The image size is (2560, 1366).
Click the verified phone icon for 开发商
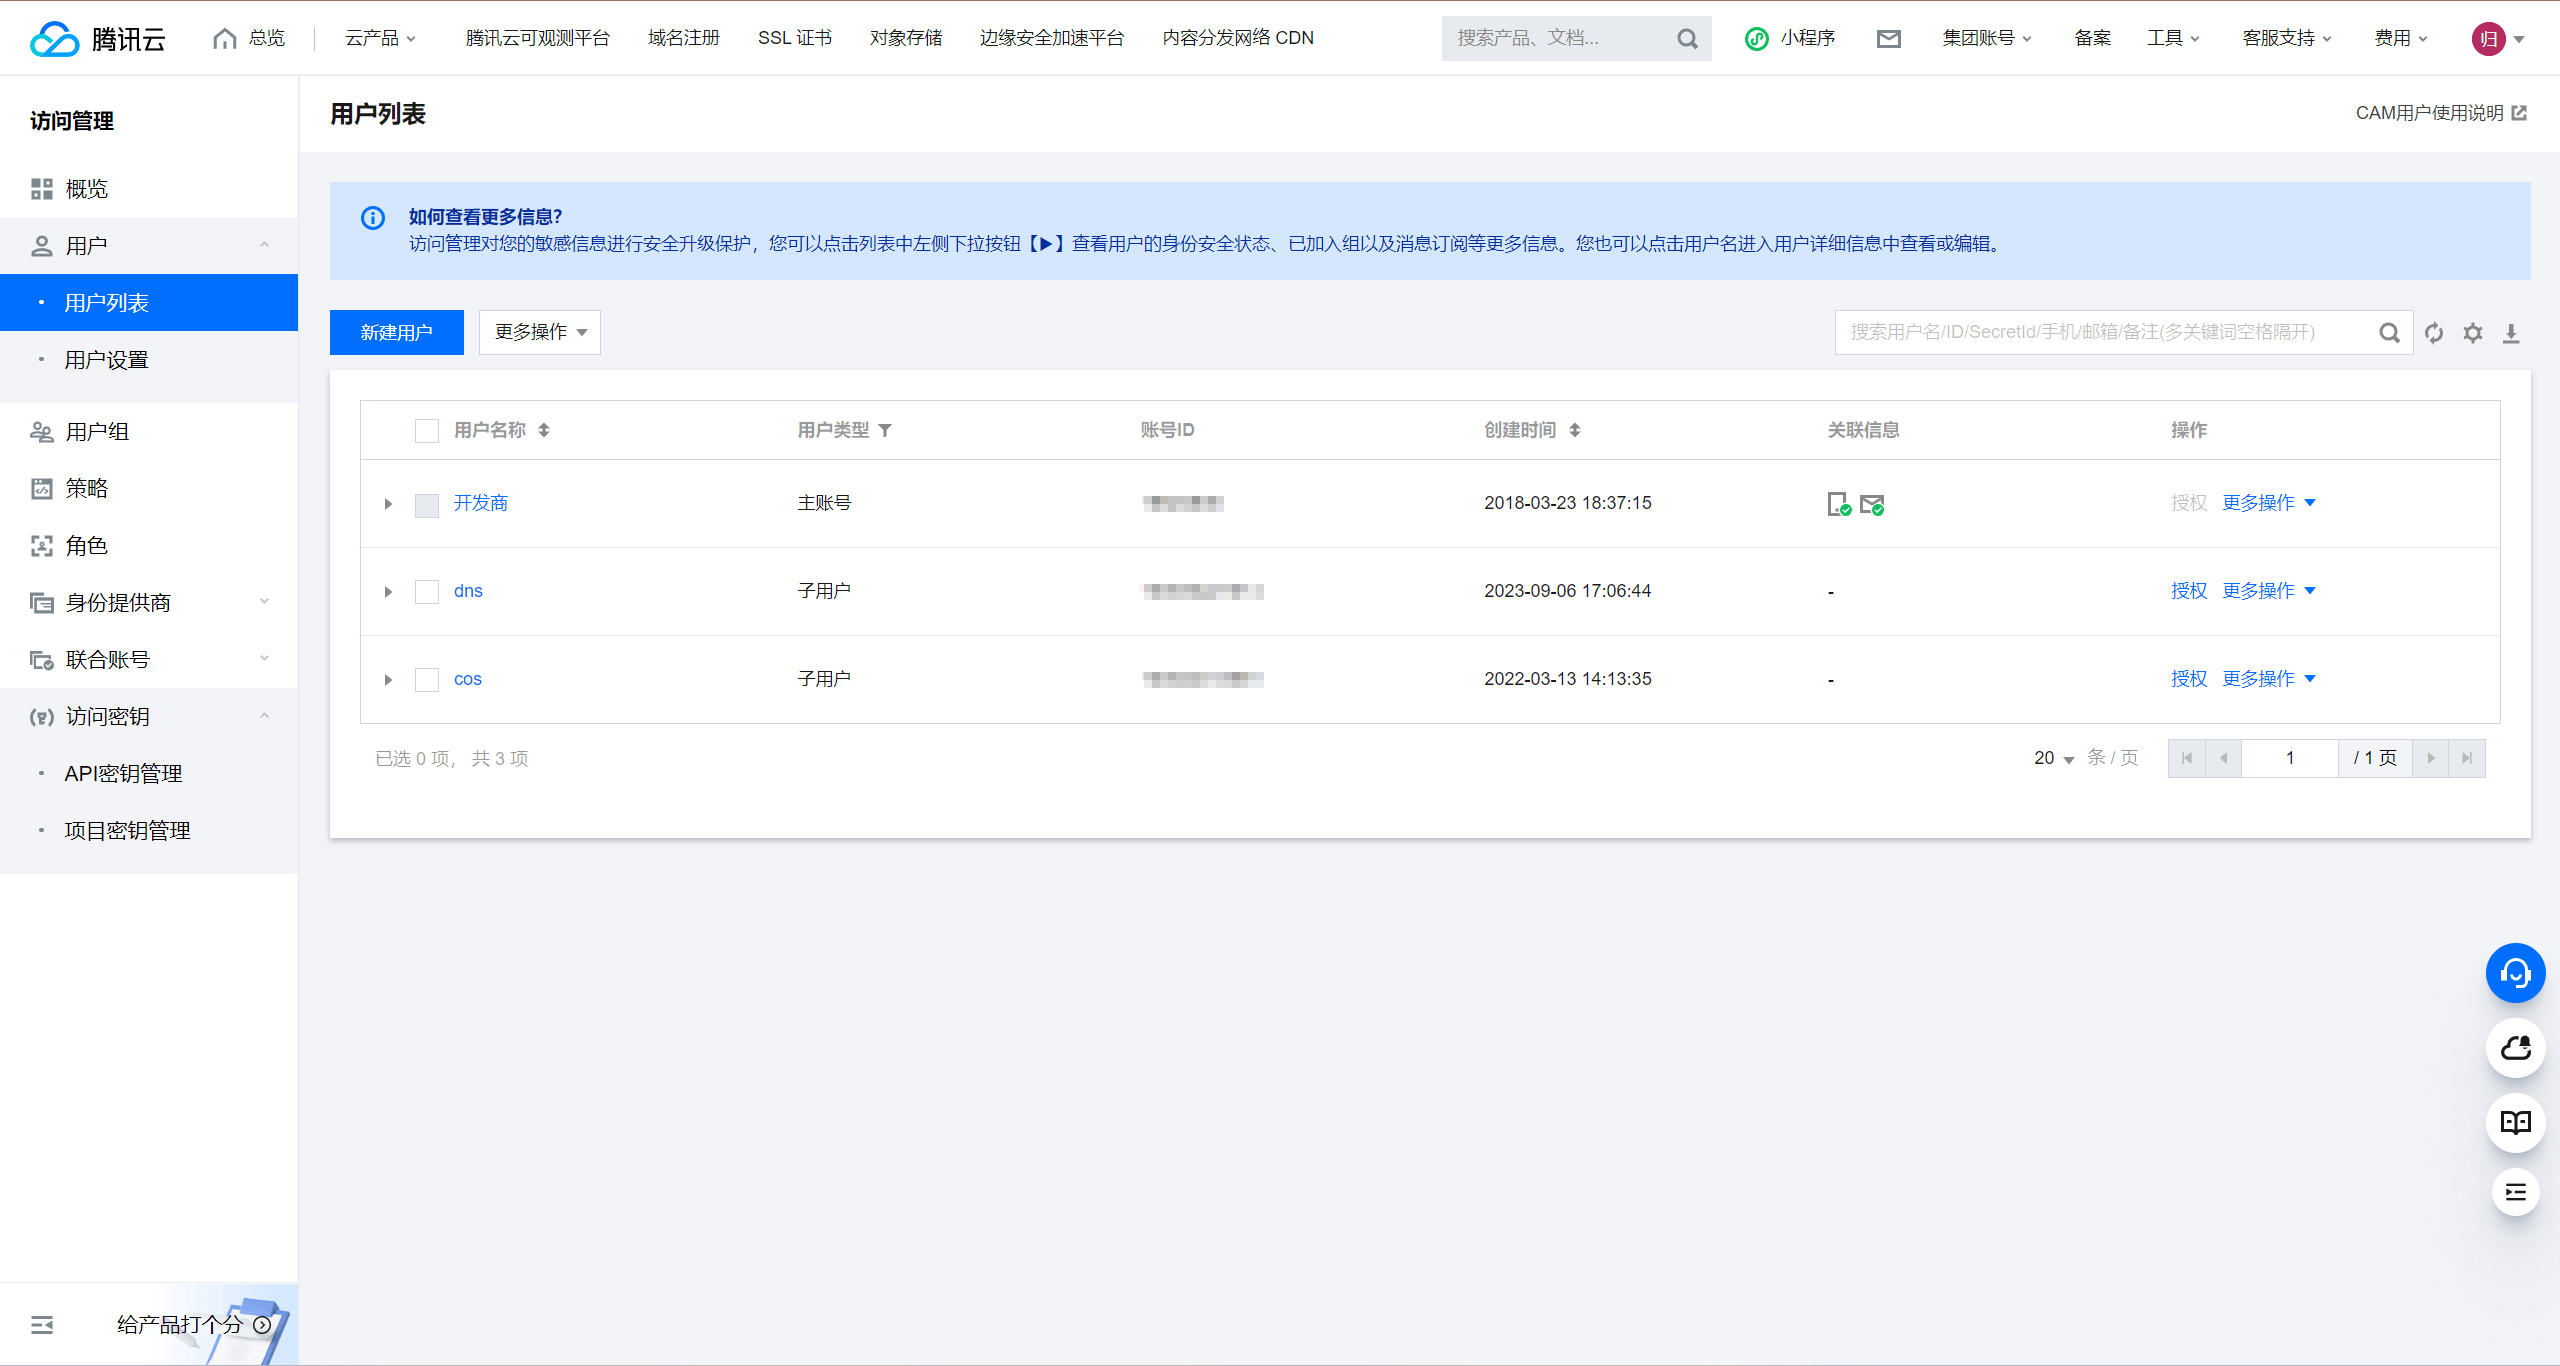click(x=1840, y=504)
